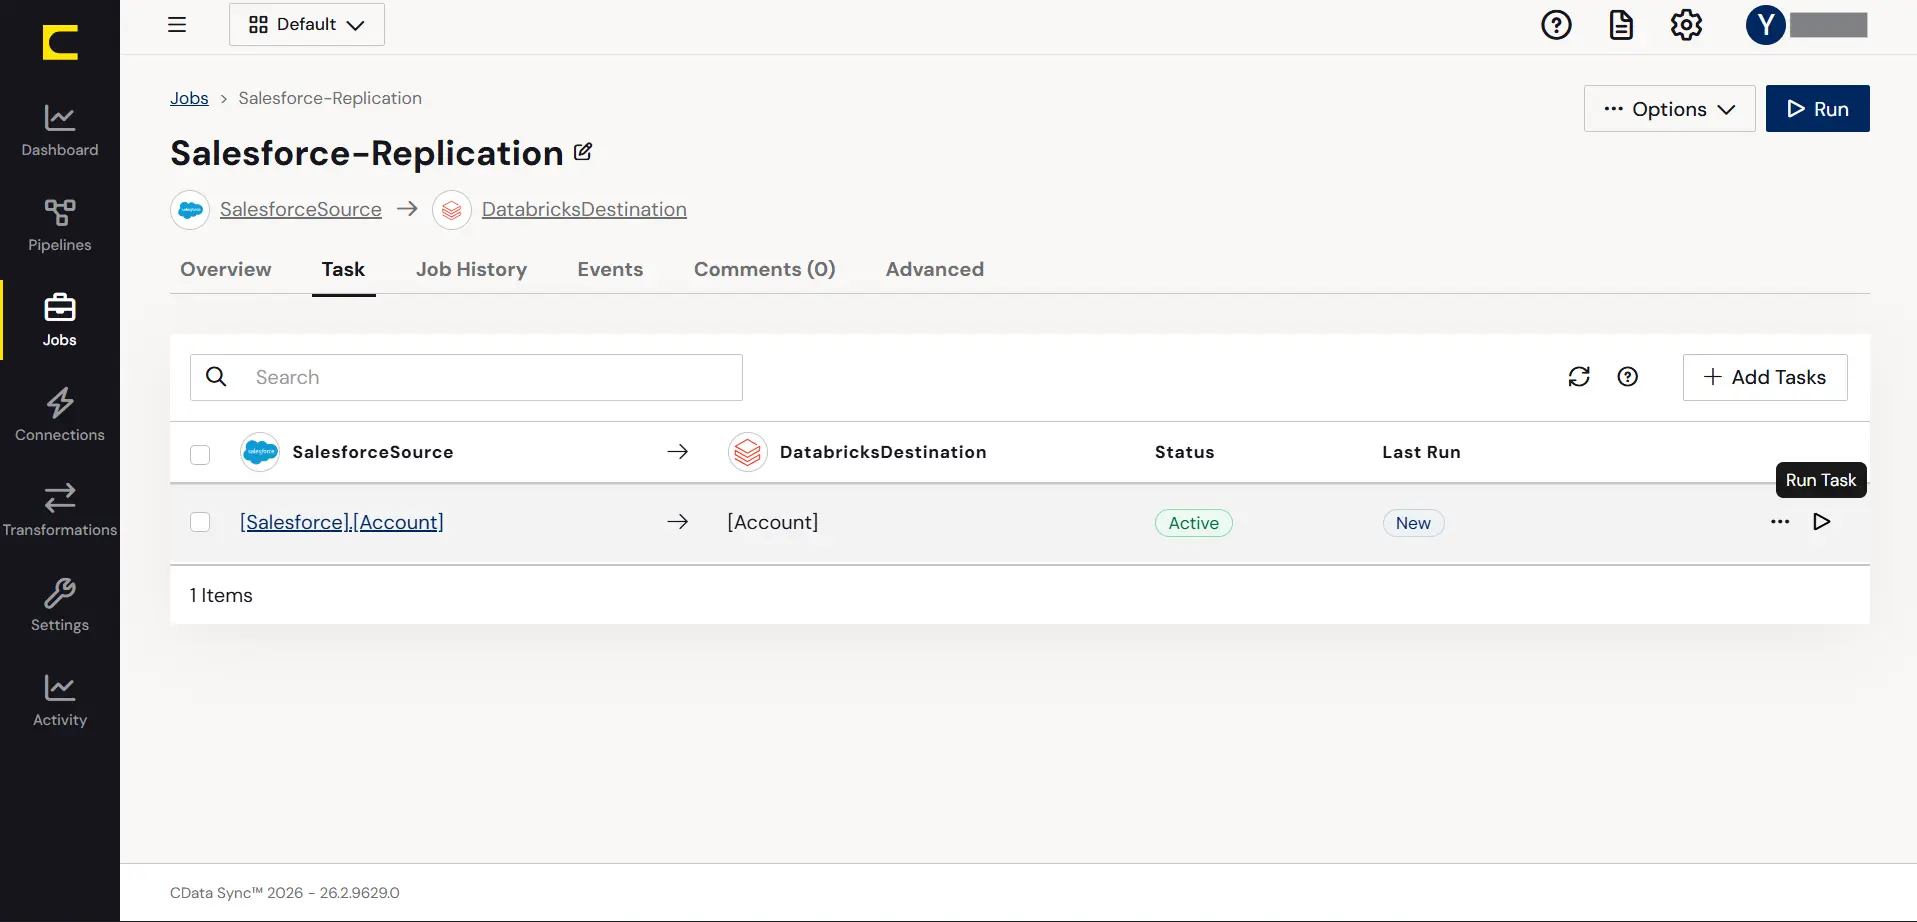This screenshot has width=1917, height=922.
Task: Refresh the task list
Action: [1579, 377]
